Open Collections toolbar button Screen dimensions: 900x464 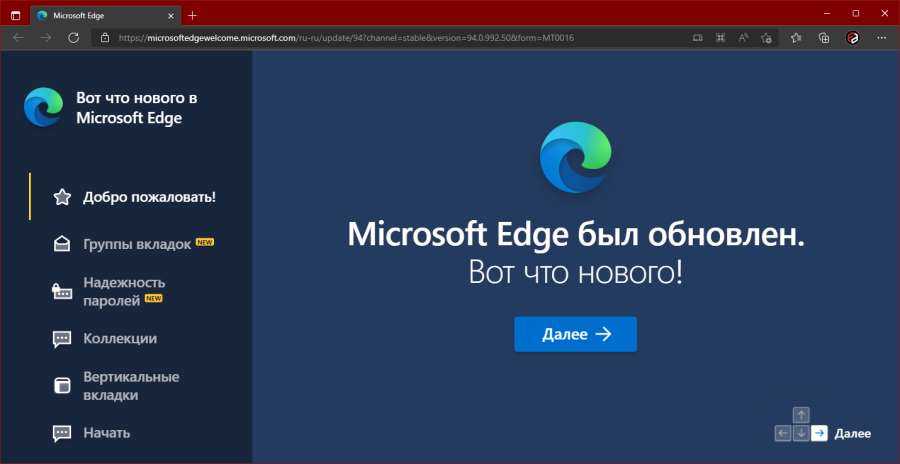[x=825, y=38]
